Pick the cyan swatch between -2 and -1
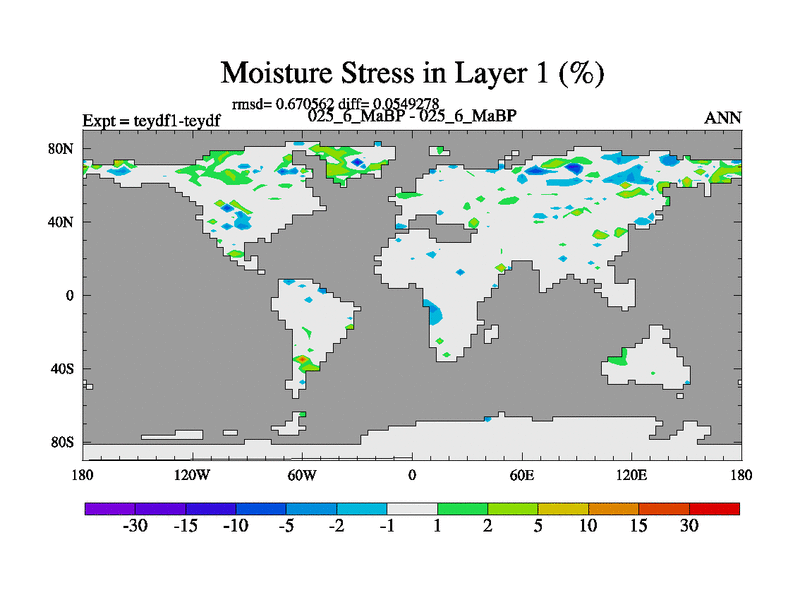The image size is (800, 600). [362, 509]
